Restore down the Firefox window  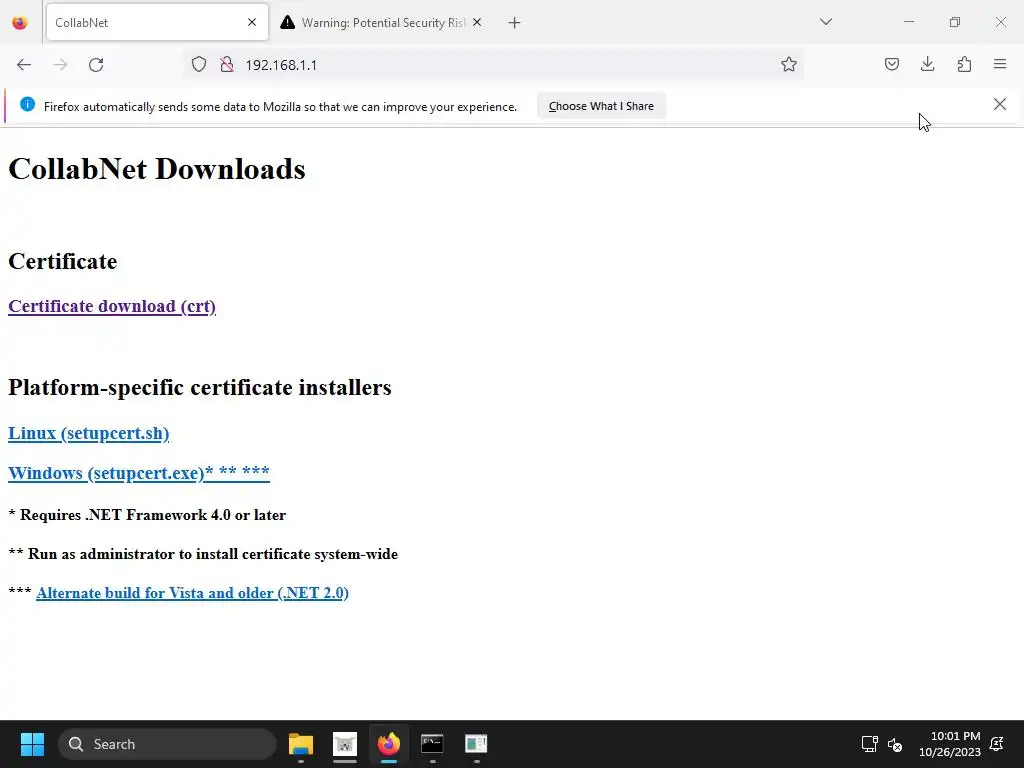click(x=954, y=22)
